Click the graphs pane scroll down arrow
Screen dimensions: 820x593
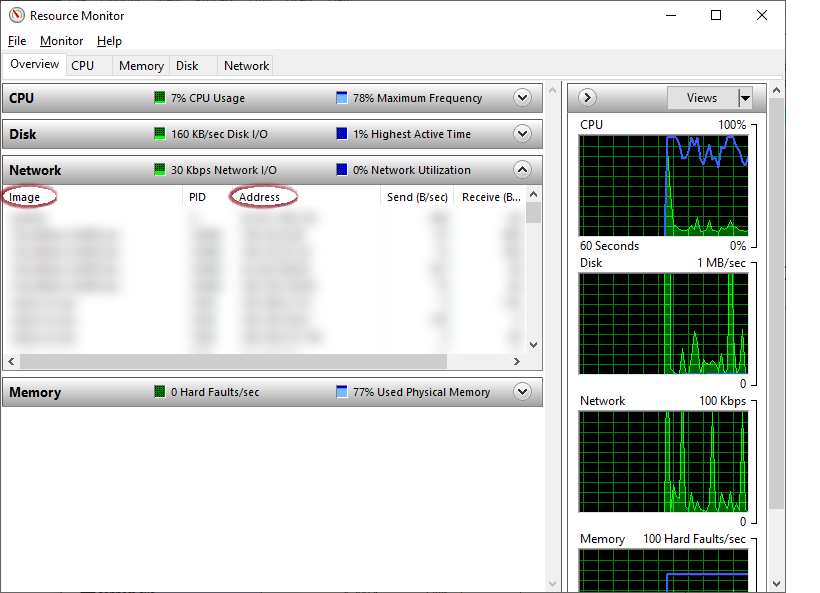pyautogui.click(x=777, y=584)
